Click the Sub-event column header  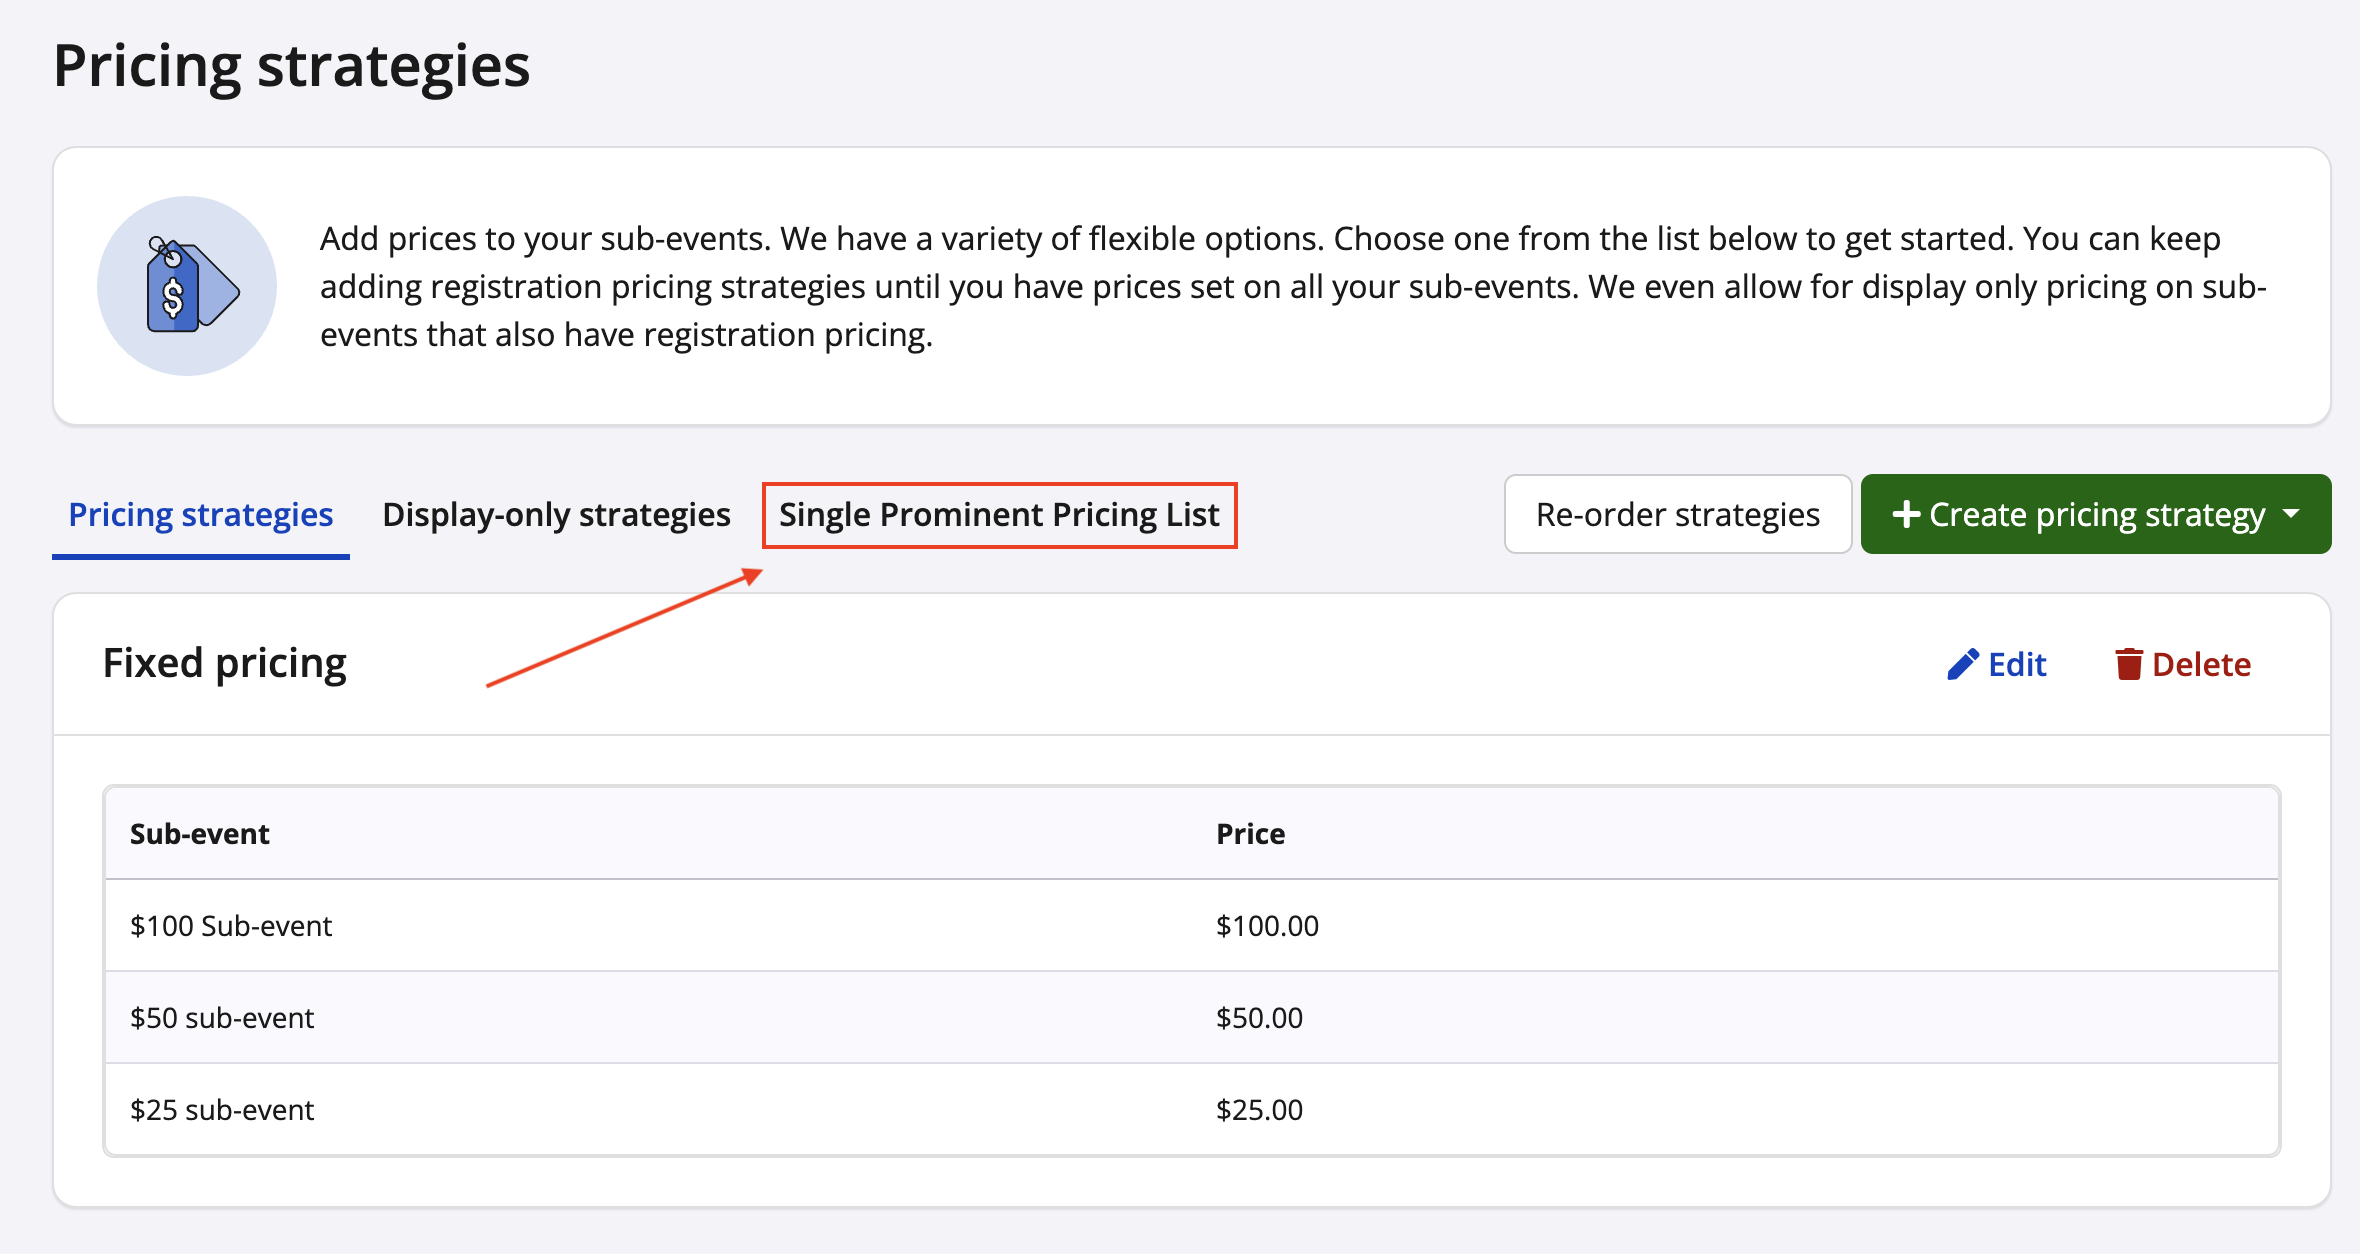[x=199, y=833]
